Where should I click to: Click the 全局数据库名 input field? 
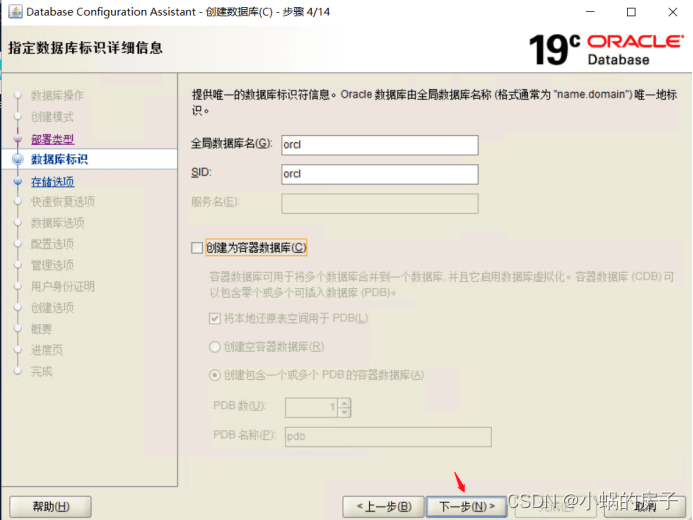pos(380,145)
